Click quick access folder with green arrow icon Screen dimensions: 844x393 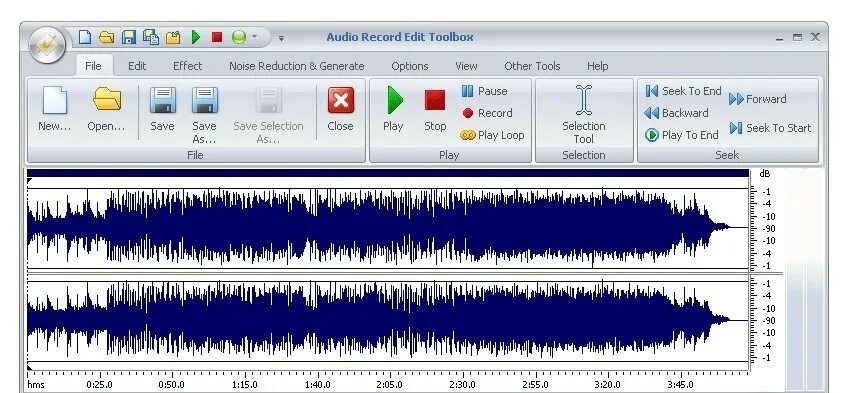coord(173,37)
